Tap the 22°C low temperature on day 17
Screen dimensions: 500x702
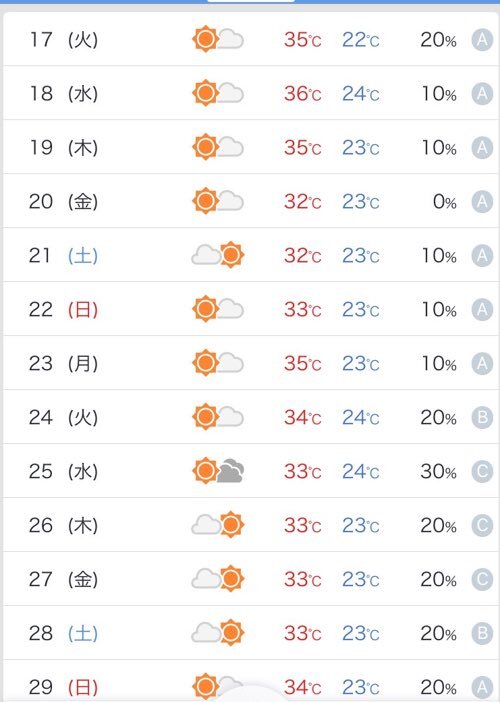pyautogui.click(x=361, y=40)
